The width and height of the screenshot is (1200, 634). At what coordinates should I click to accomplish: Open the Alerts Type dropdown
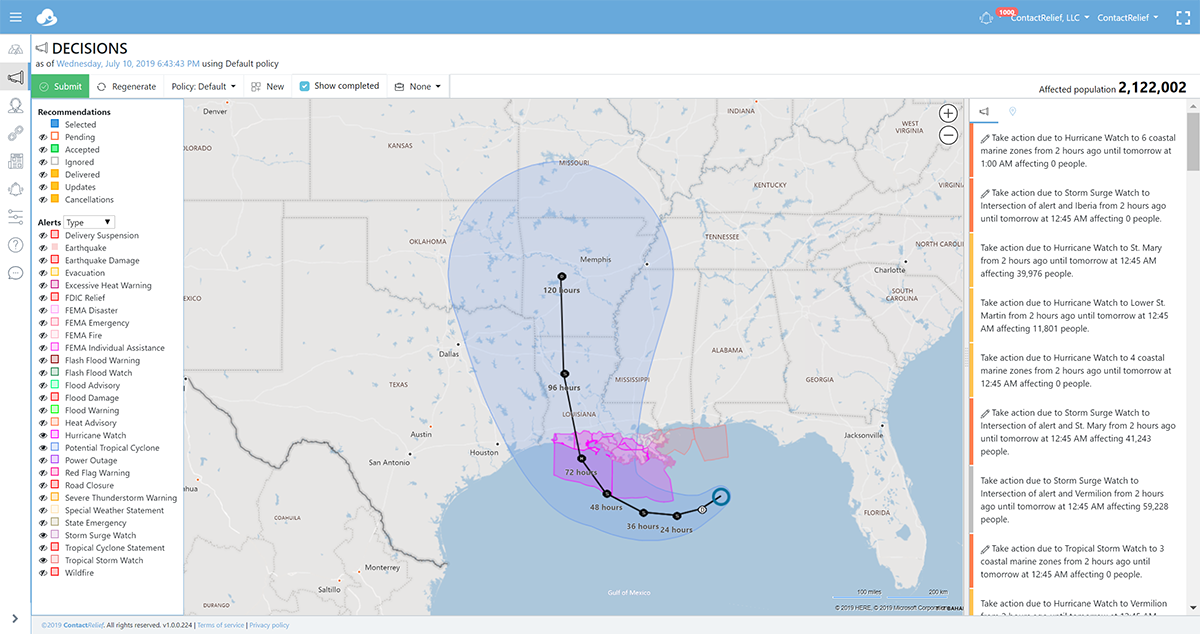[x=89, y=222]
